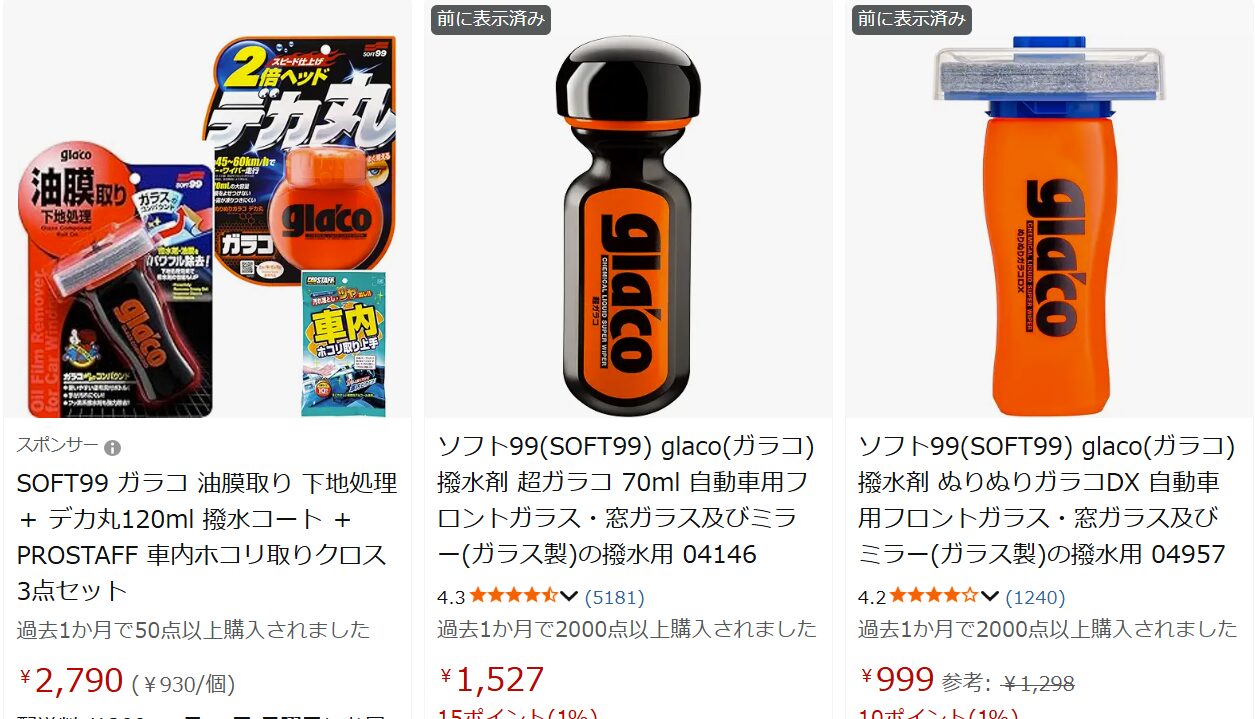This screenshot has height=719, width=1255.
Task: Click the ¥999 price
Action: point(897,680)
